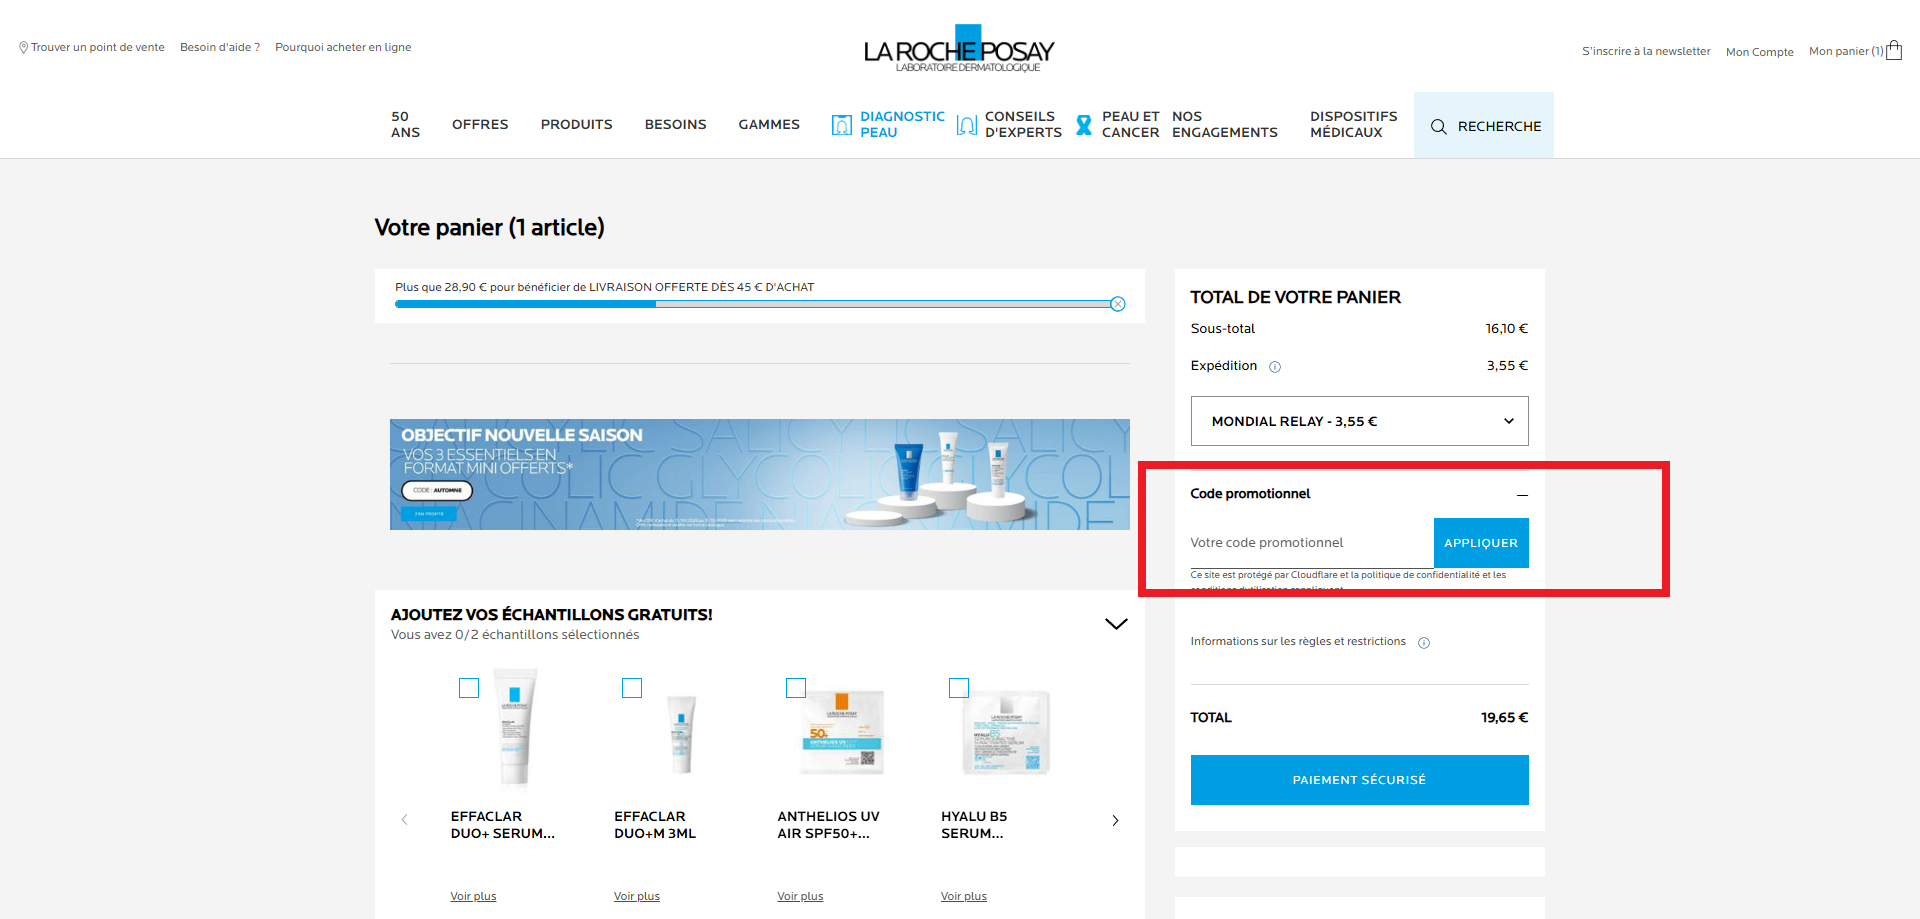Click the search magnifier icon
1920x919 pixels.
[x=1439, y=126]
